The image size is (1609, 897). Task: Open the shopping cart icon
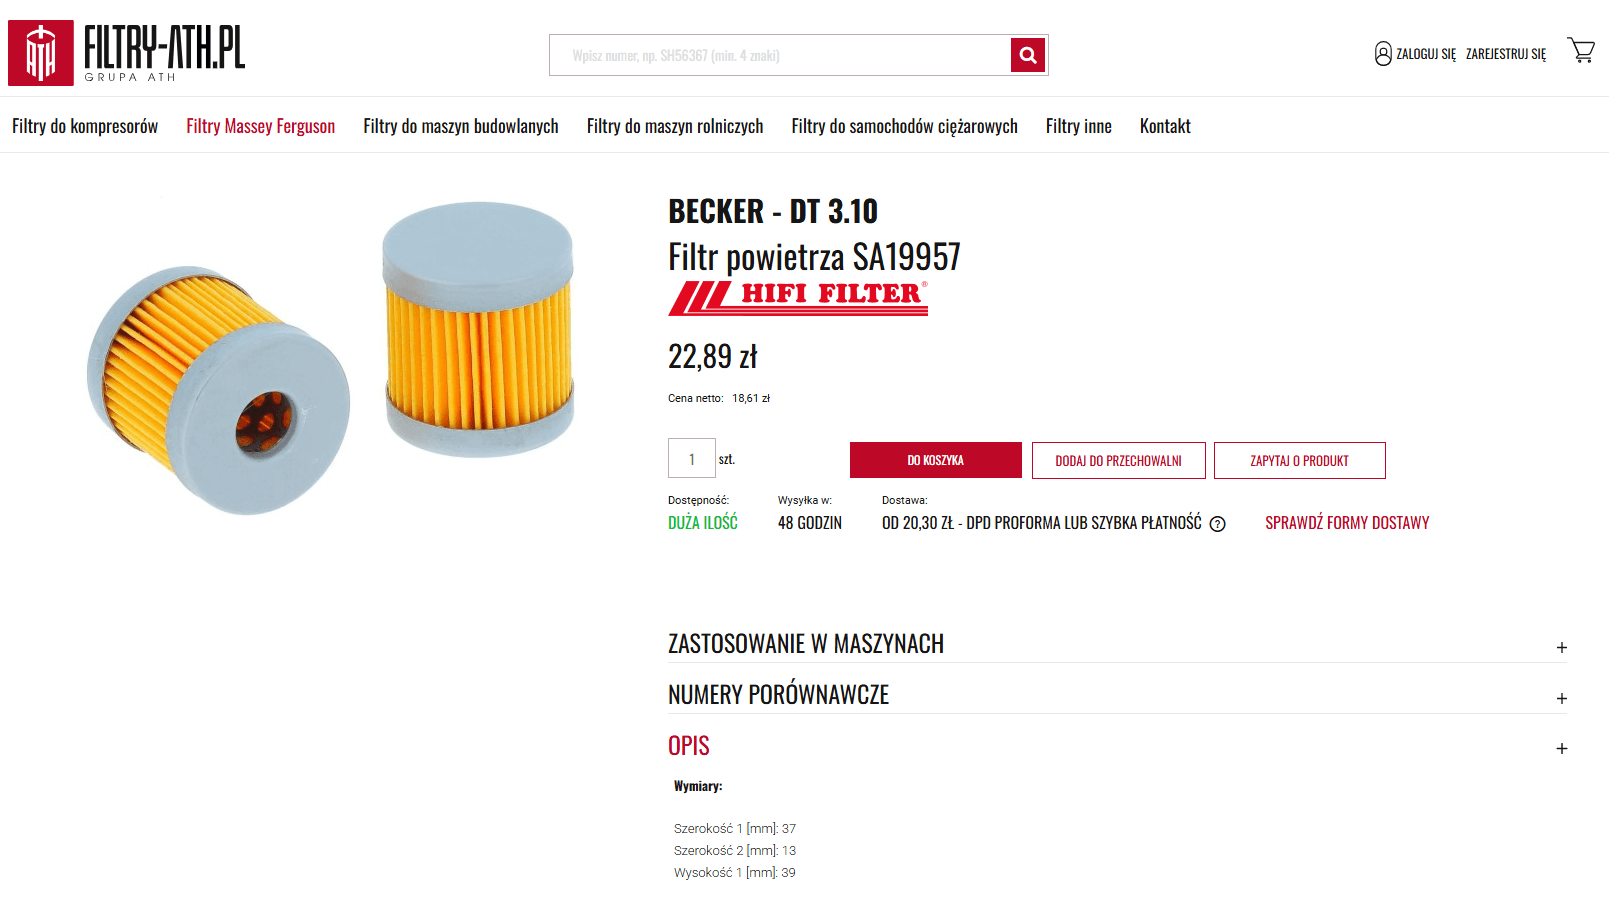pyautogui.click(x=1581, y=51)
